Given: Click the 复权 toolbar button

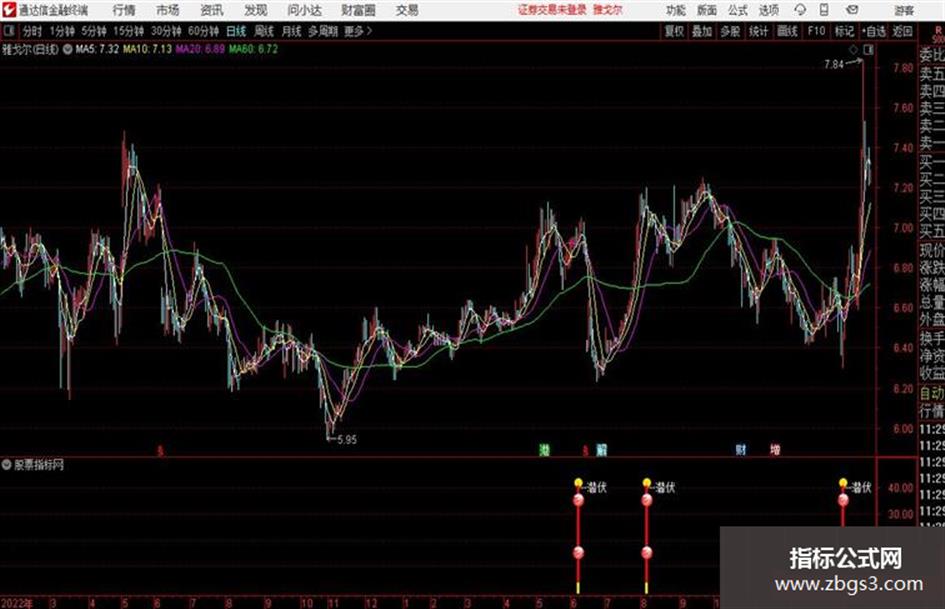Looking at the screenshot, I should (674, 31).
